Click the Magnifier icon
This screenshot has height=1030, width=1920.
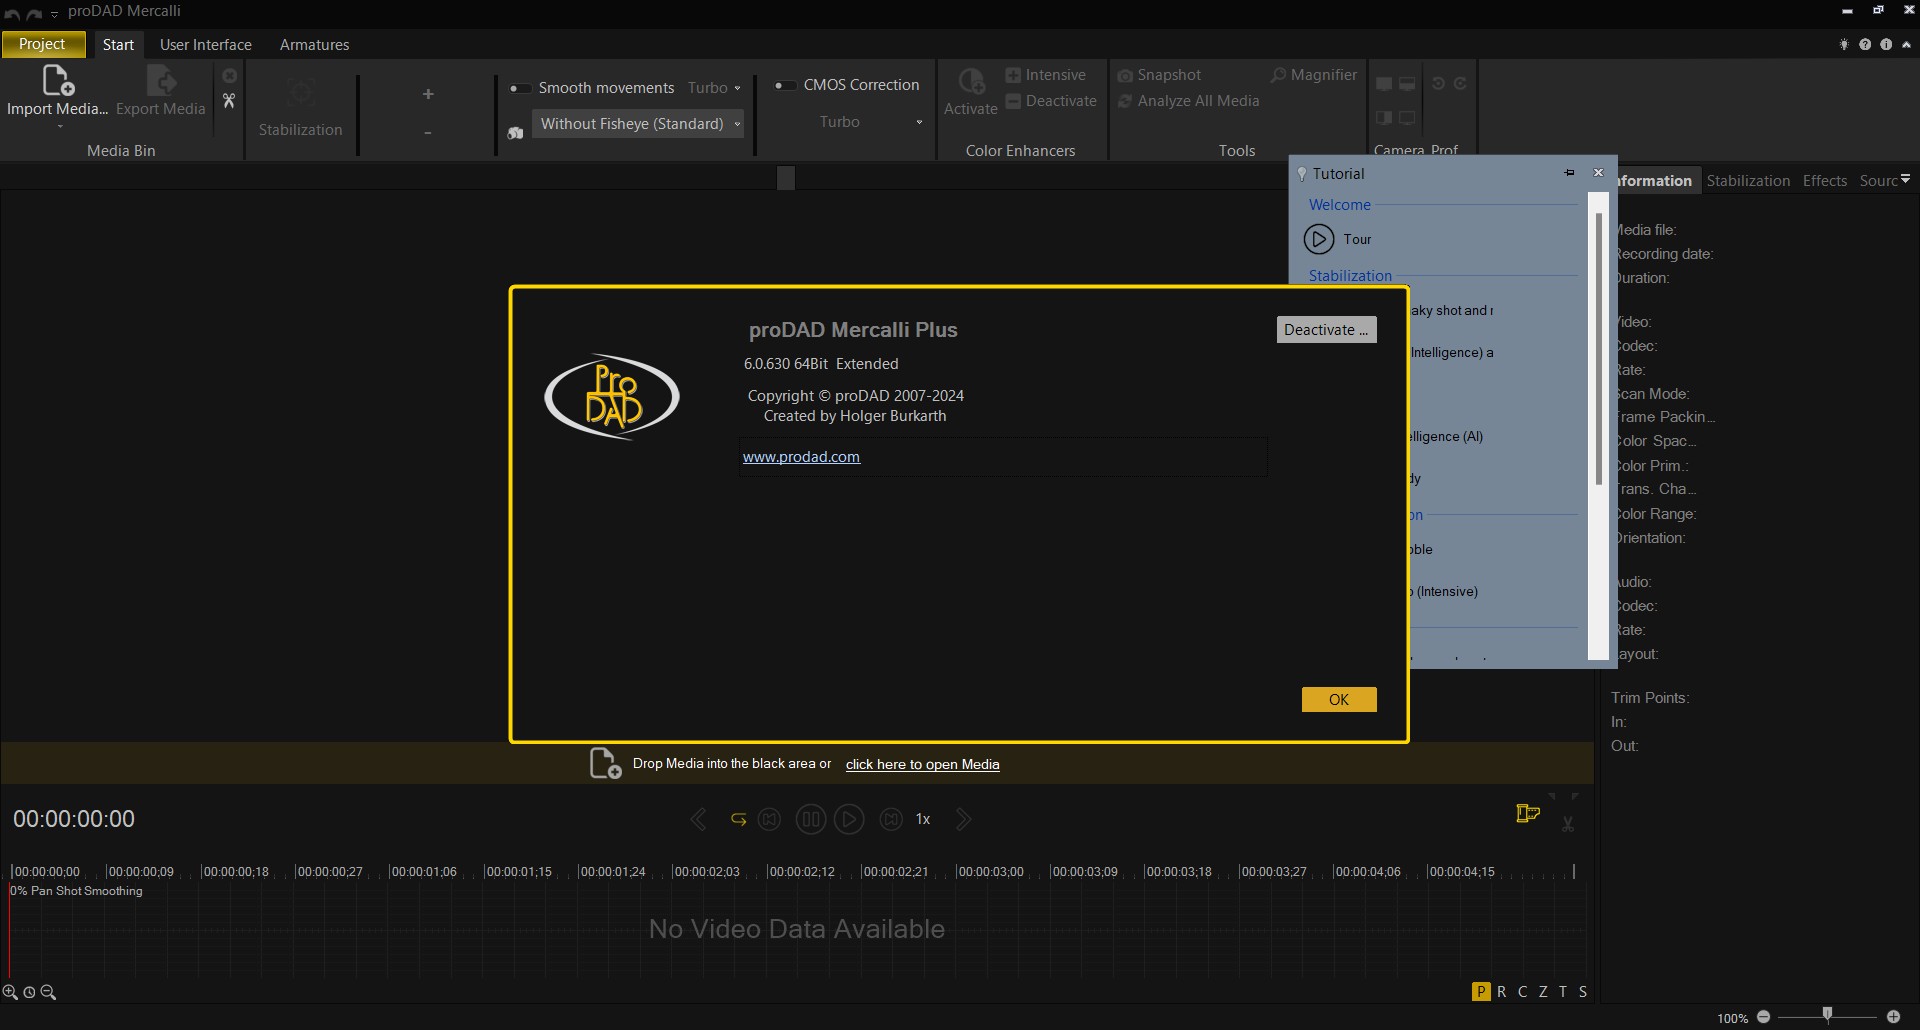(x=1278, y=75)
